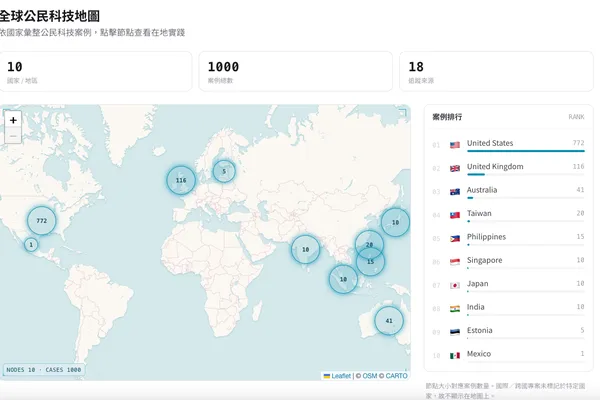This screenshot has width=600, height=400.
Task: Click the Australia progress bar
Action: [526, 198]
